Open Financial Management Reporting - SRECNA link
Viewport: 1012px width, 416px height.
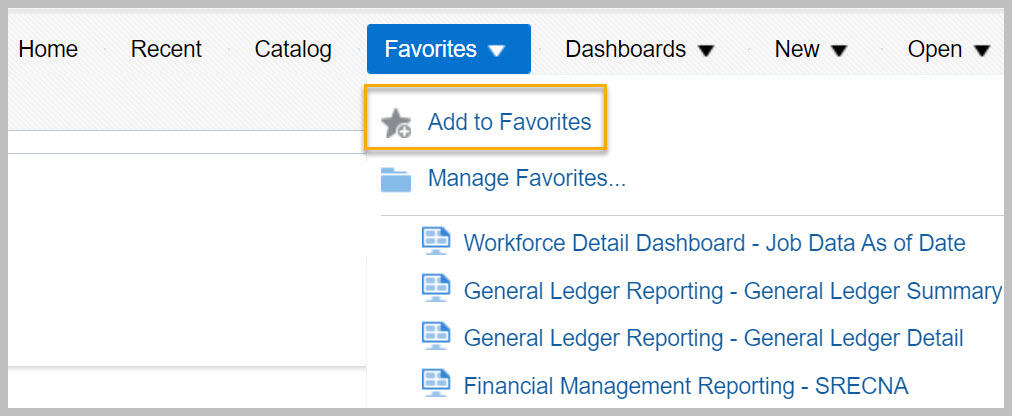click(686, 386)
